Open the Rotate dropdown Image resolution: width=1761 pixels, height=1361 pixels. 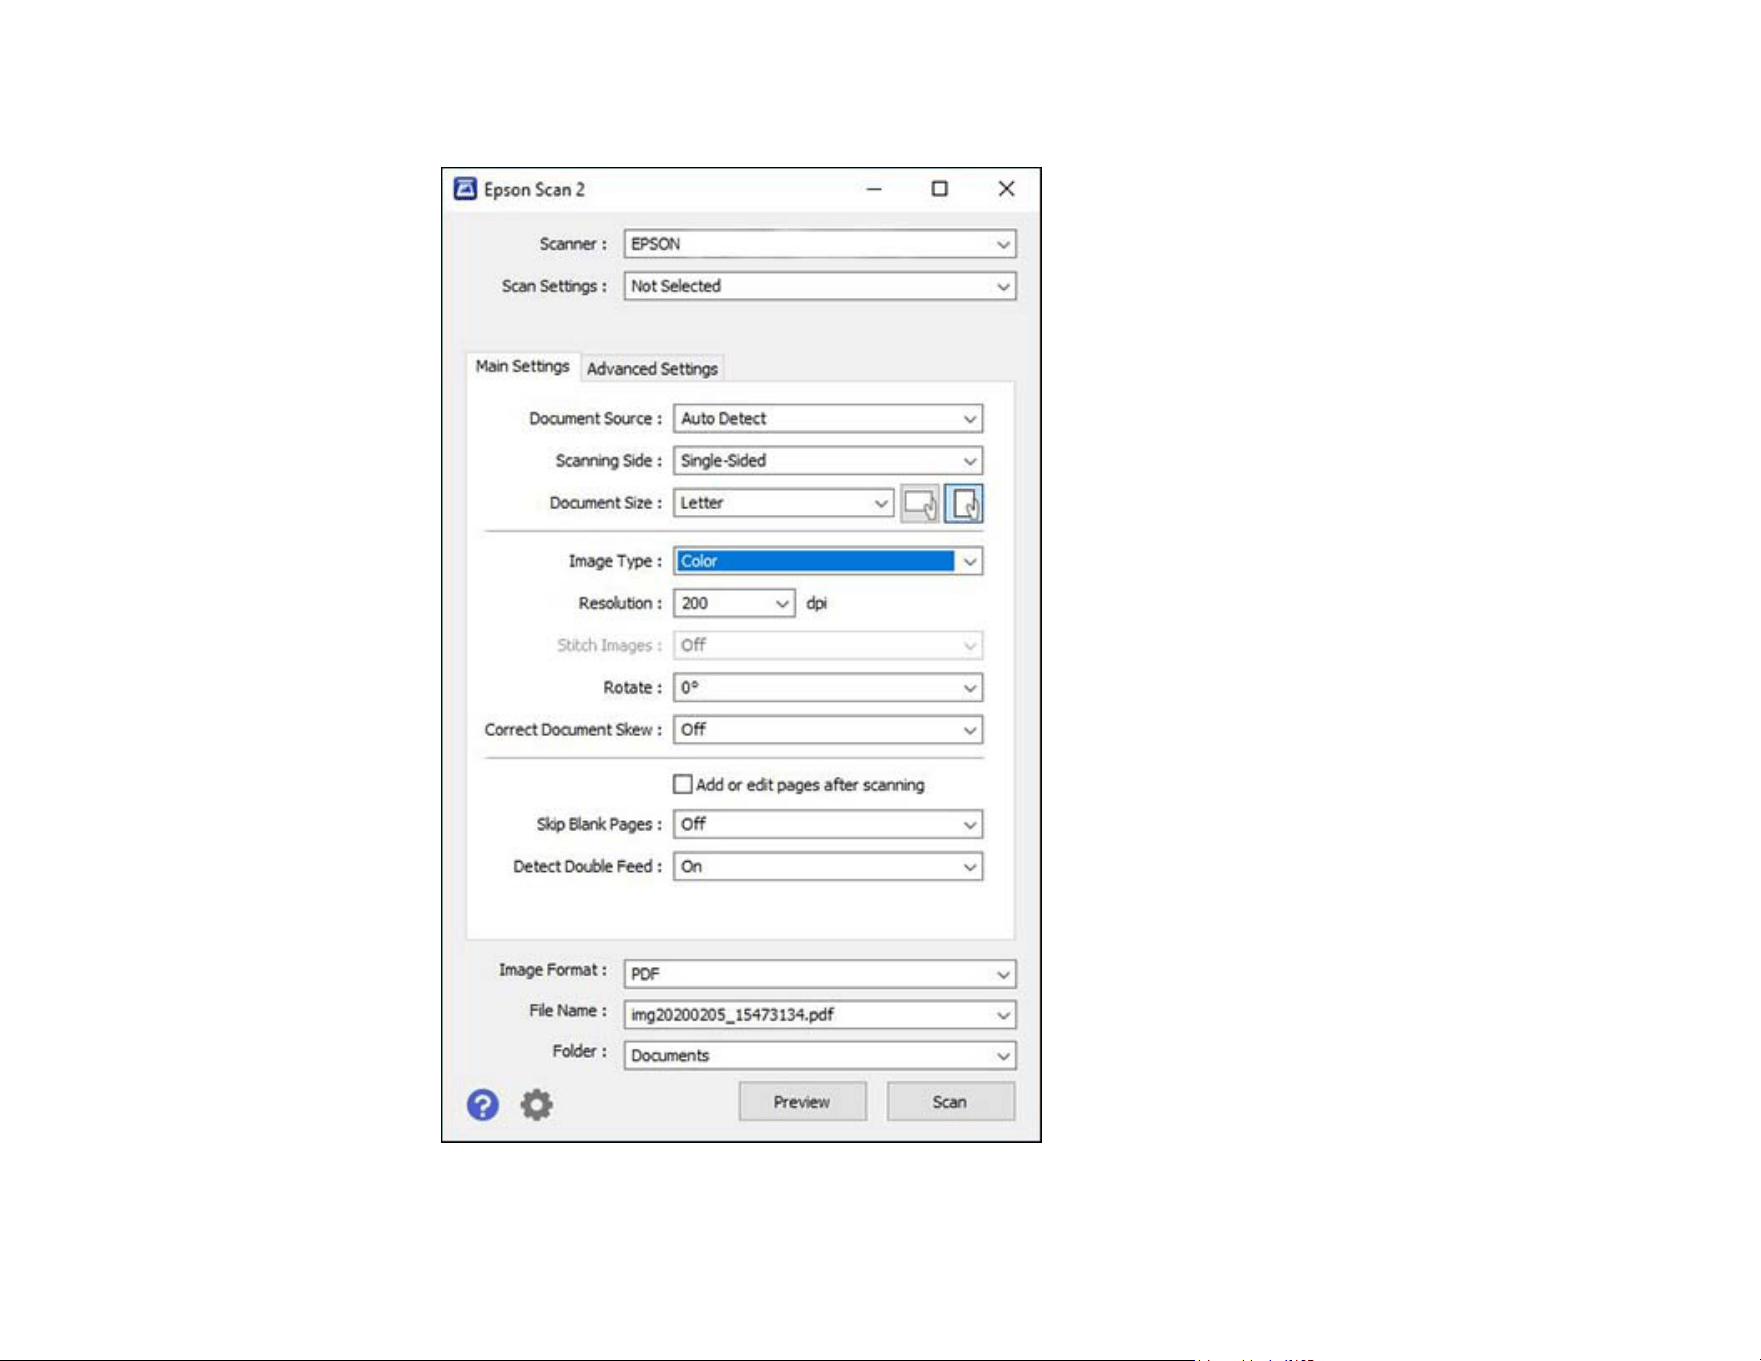[828, 688]
